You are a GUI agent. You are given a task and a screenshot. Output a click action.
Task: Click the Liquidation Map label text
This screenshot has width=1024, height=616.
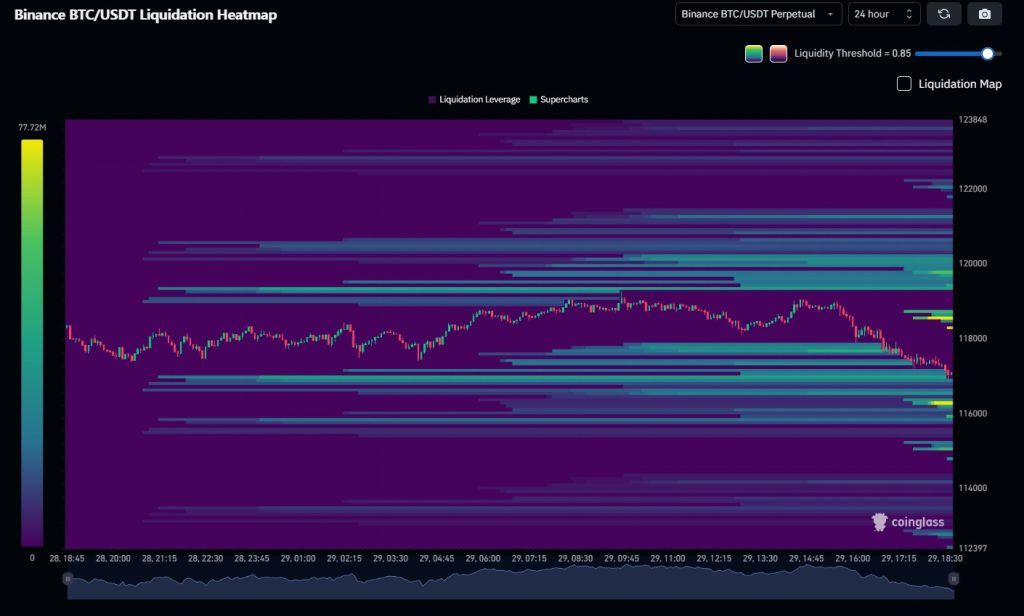point(958,84)
